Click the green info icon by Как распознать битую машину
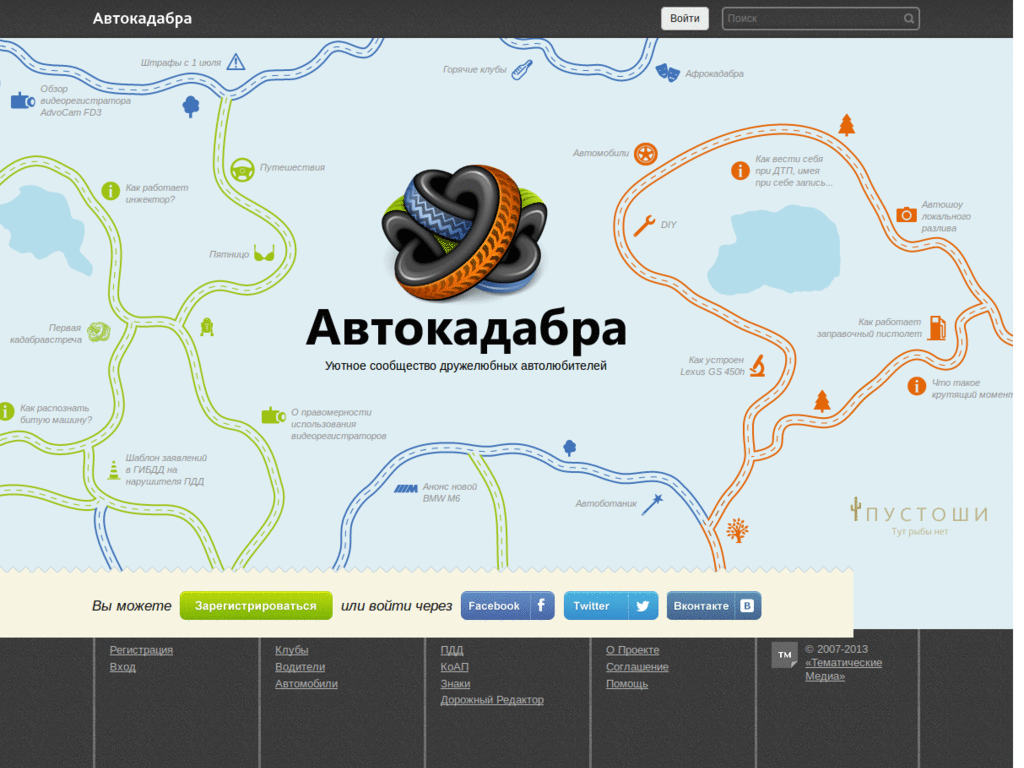Image resolution: width=1024 pixels, height=768 pixels. [7, 411]
